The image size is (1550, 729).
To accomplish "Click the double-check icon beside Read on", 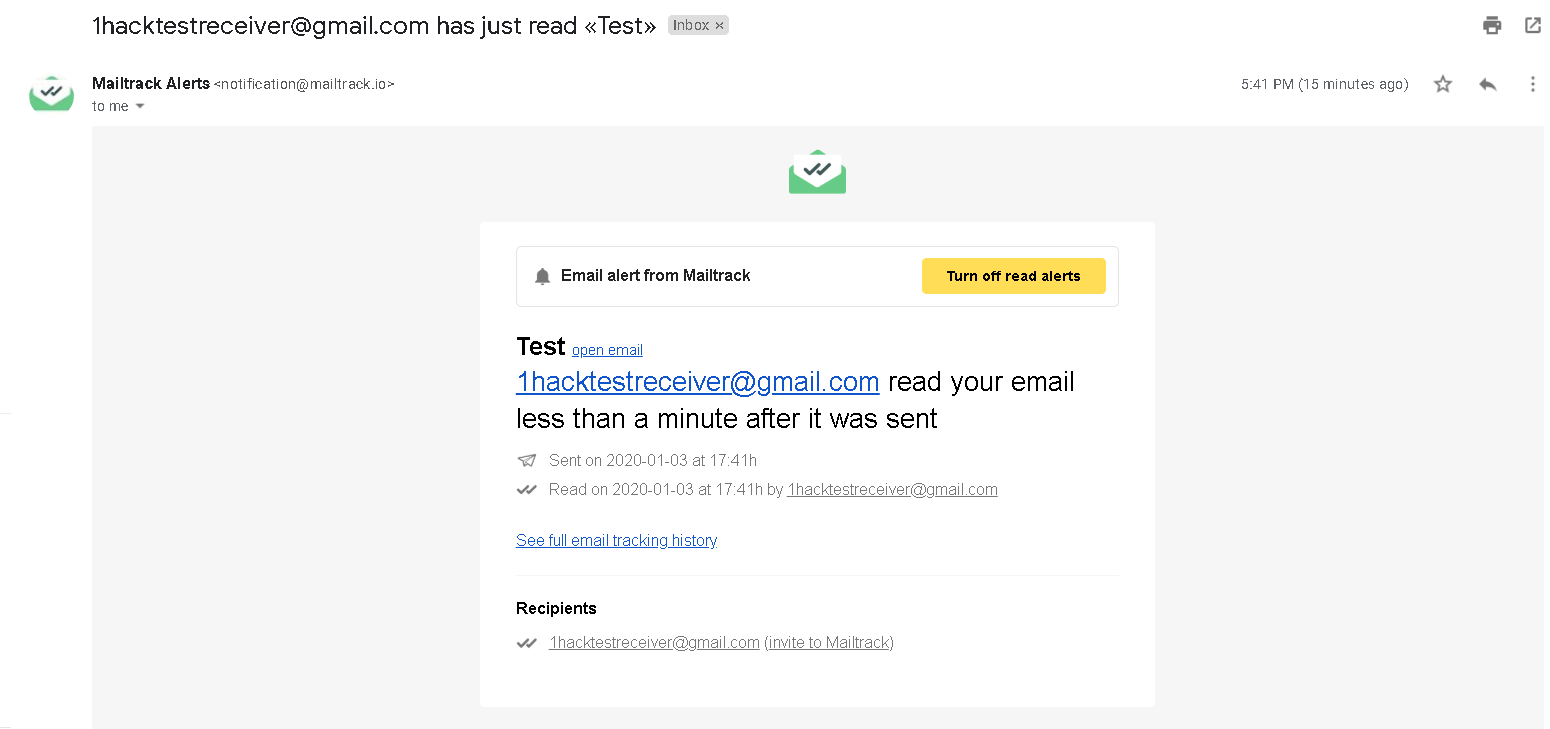I will 527,490.
